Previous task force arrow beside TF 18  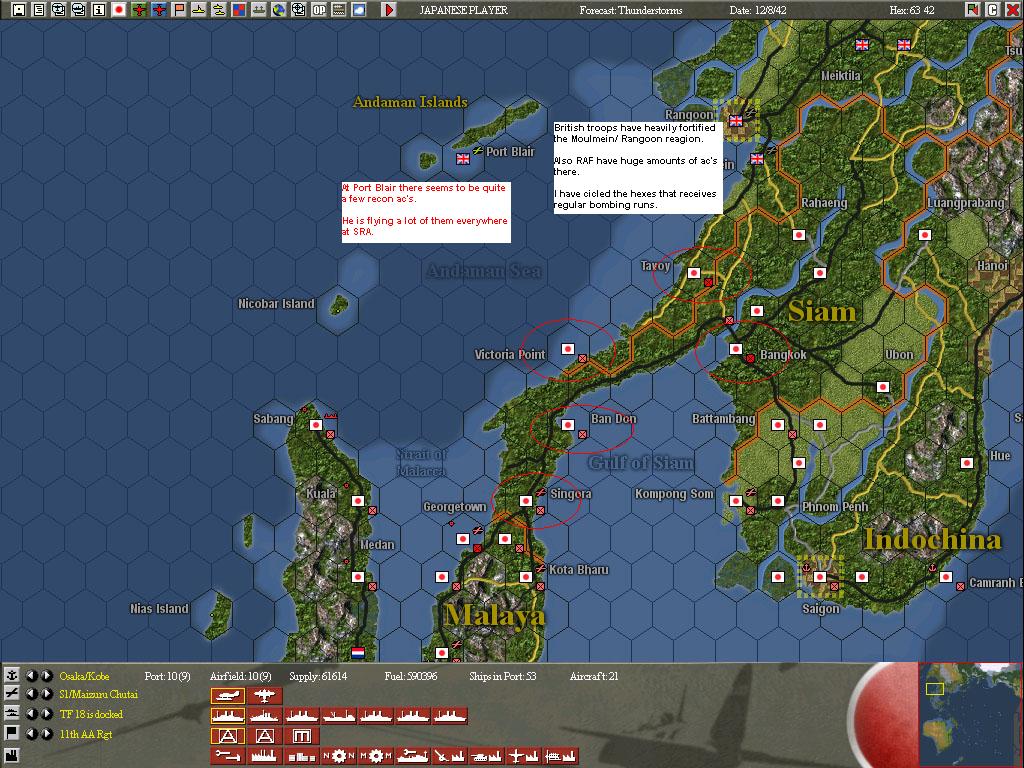[31, 714]
